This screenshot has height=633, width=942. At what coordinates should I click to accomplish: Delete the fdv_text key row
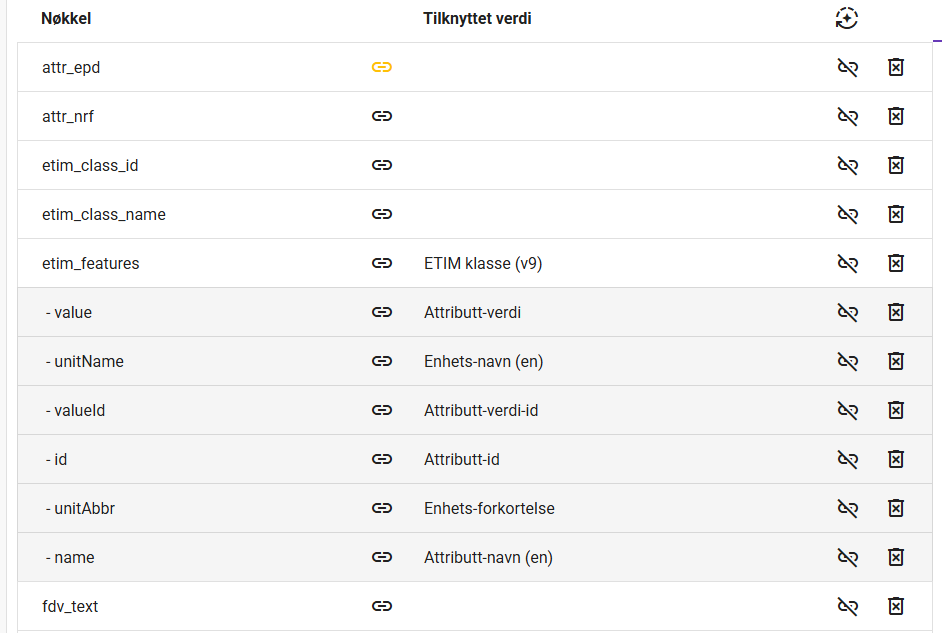896,606
